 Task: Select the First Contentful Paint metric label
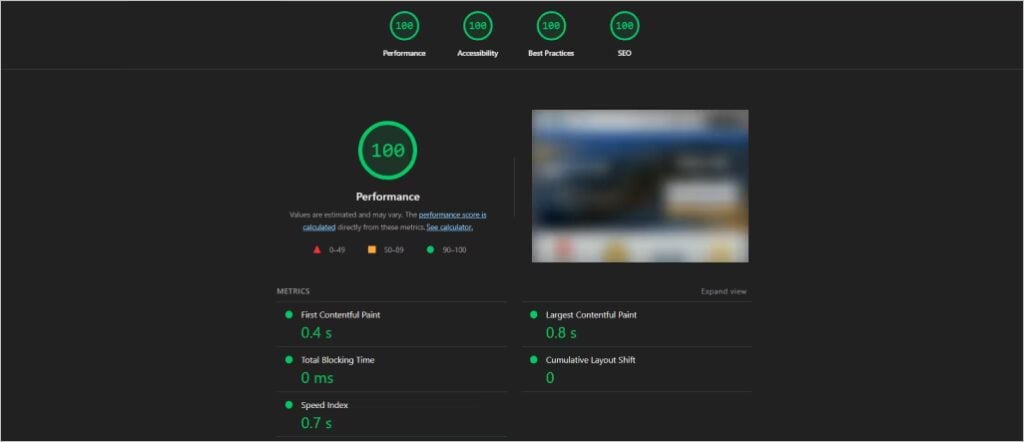[x=340, y=315]
